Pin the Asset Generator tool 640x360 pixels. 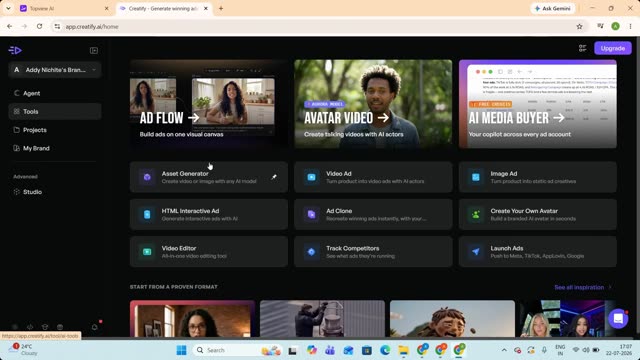pos(274,177)
